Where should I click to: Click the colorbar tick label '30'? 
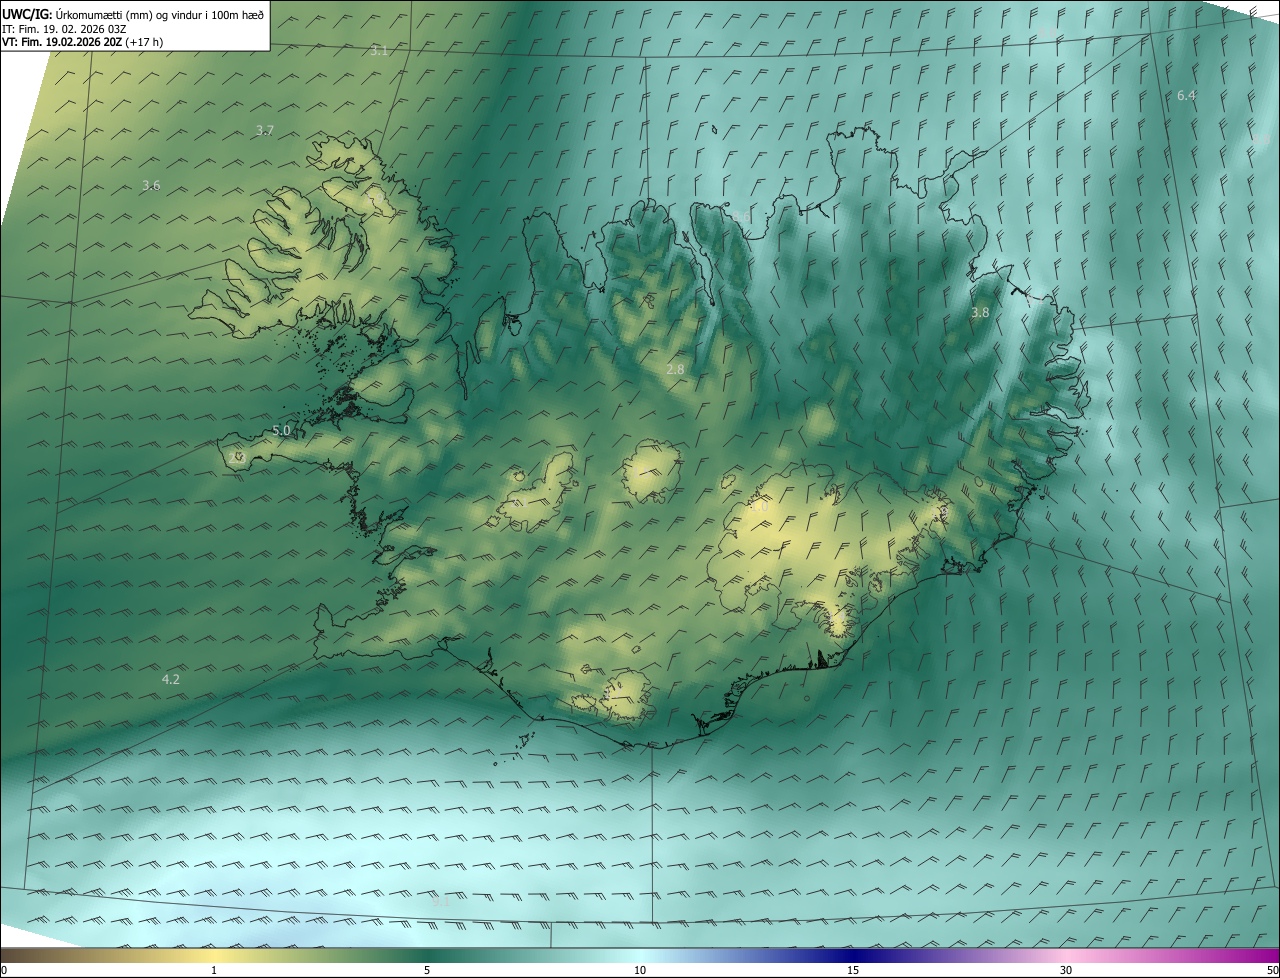coord(1066,970)
